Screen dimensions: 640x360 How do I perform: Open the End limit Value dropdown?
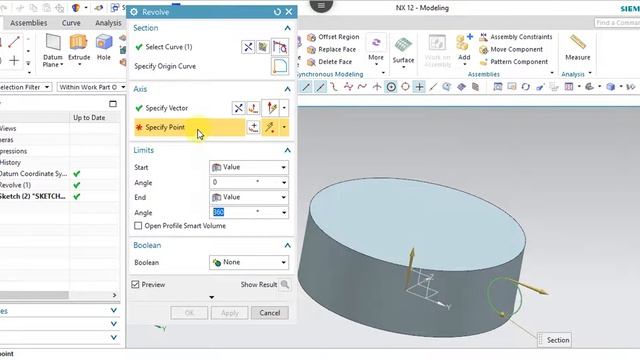(x=249, y=198)
